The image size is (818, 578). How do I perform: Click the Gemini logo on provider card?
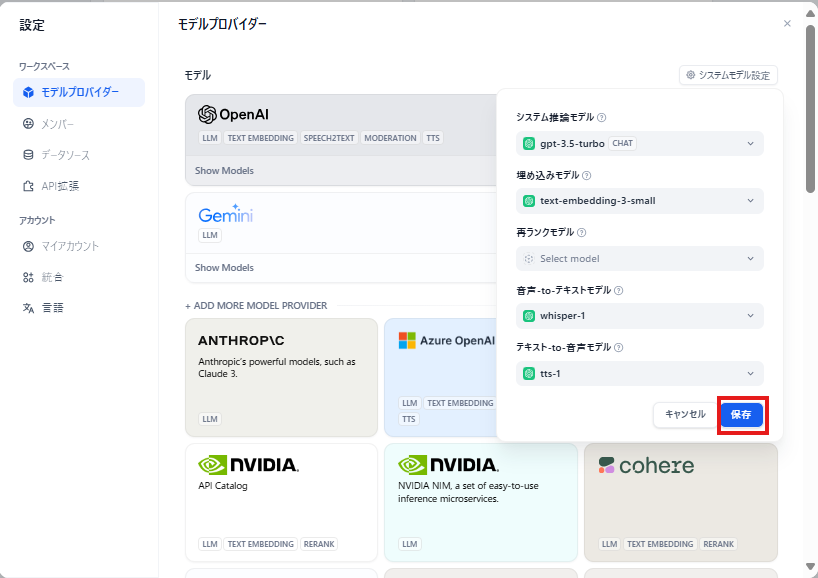click(225, 213)
